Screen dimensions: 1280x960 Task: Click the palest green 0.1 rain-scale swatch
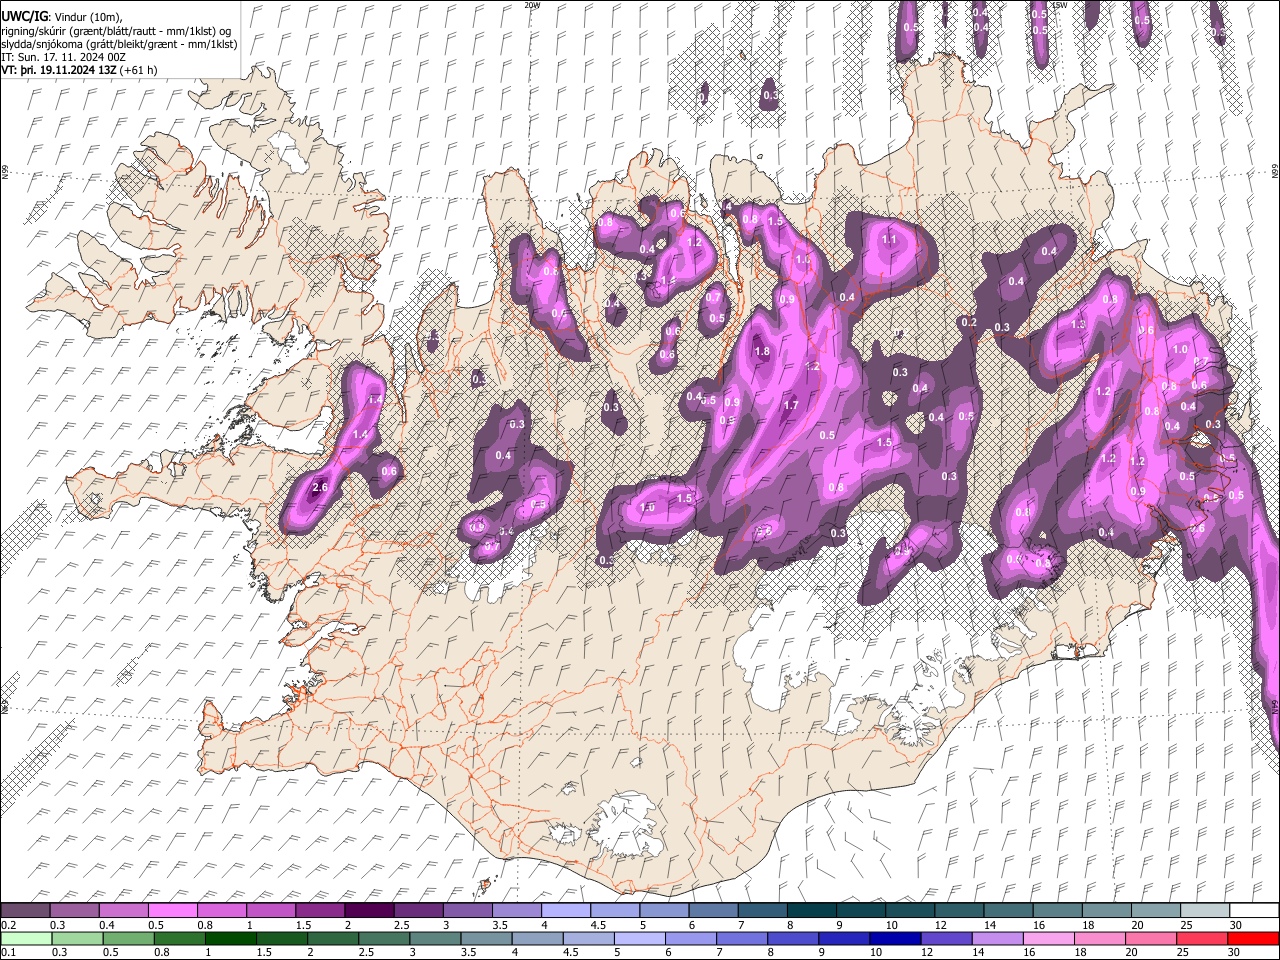pos(26,938)
